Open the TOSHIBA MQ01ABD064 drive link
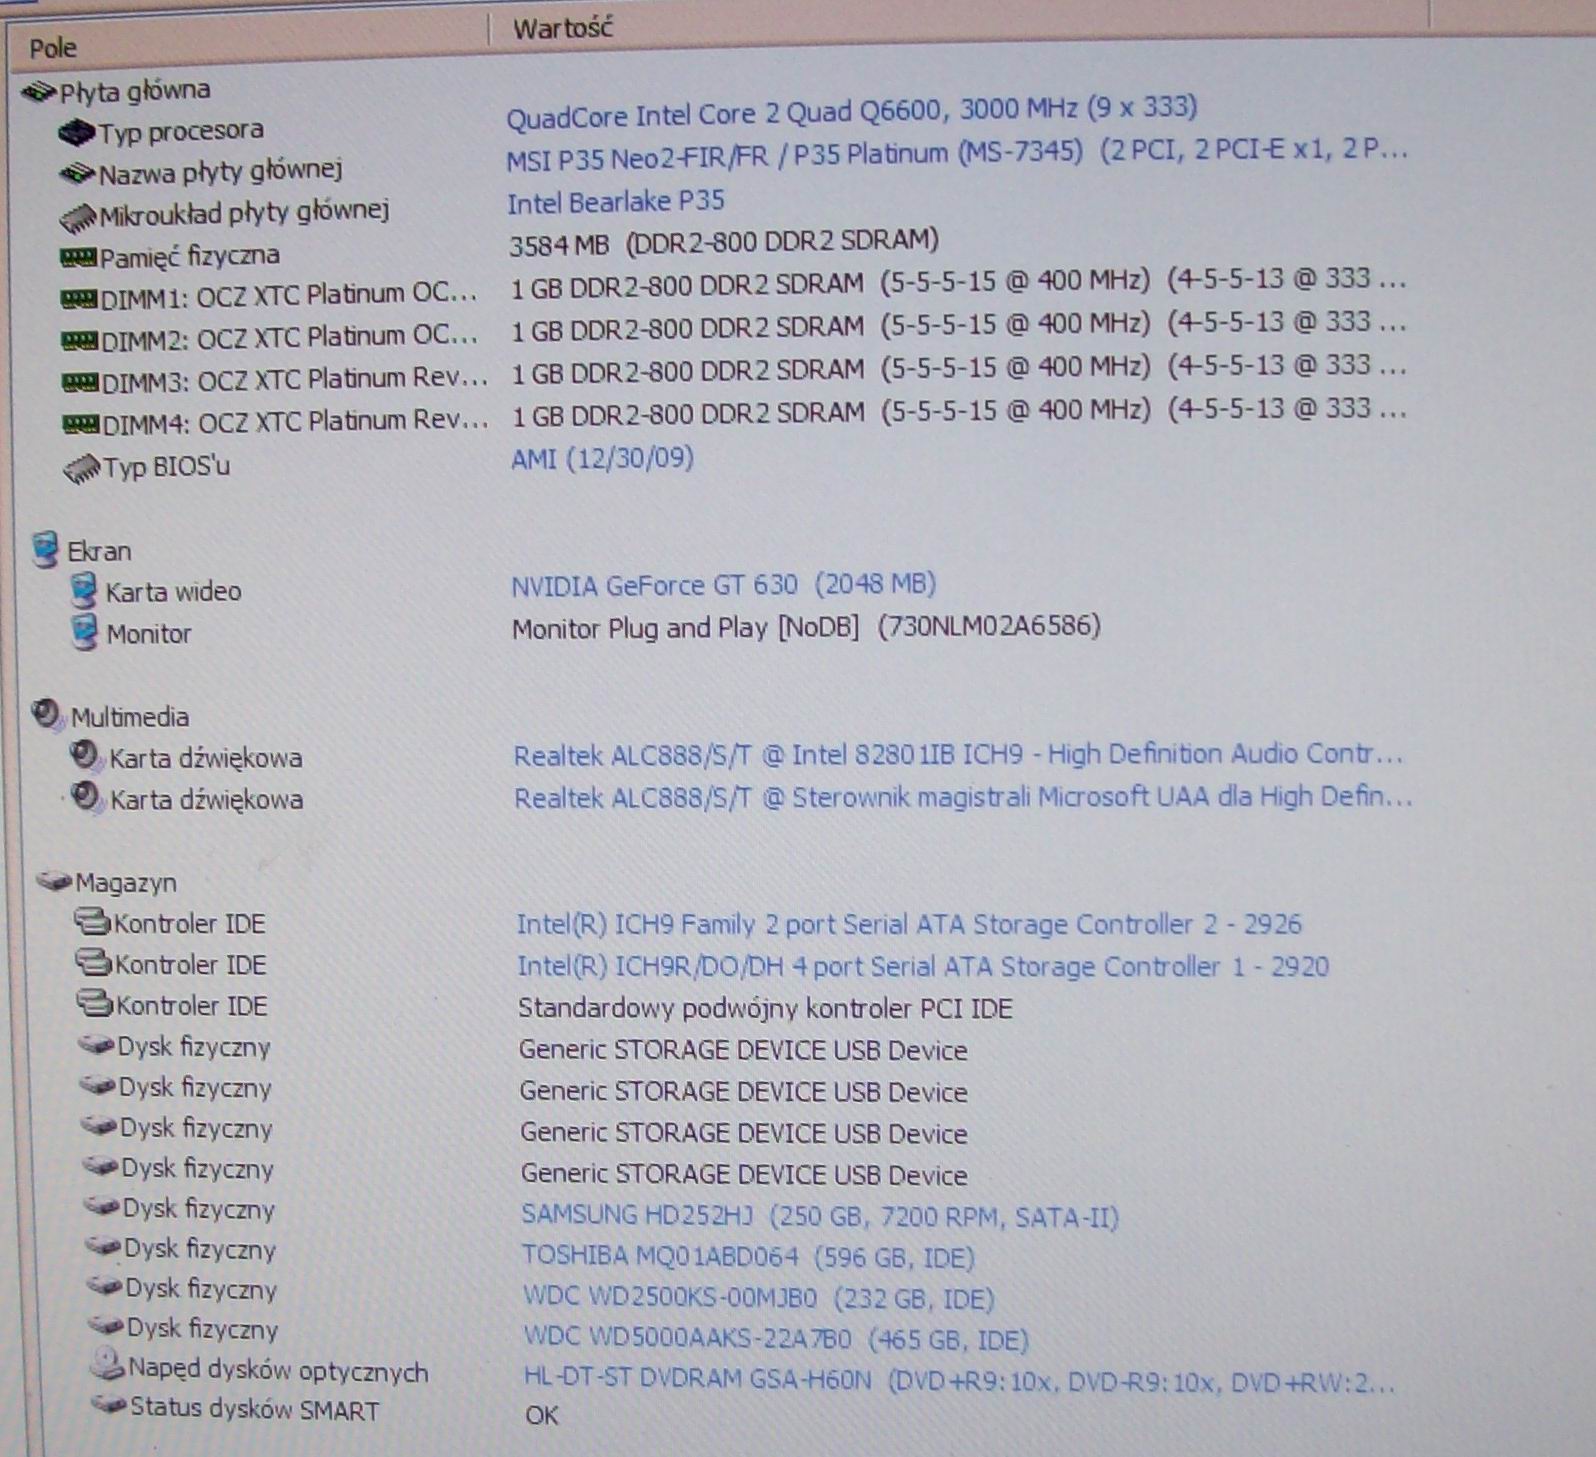 click(x=748, y=1256)
